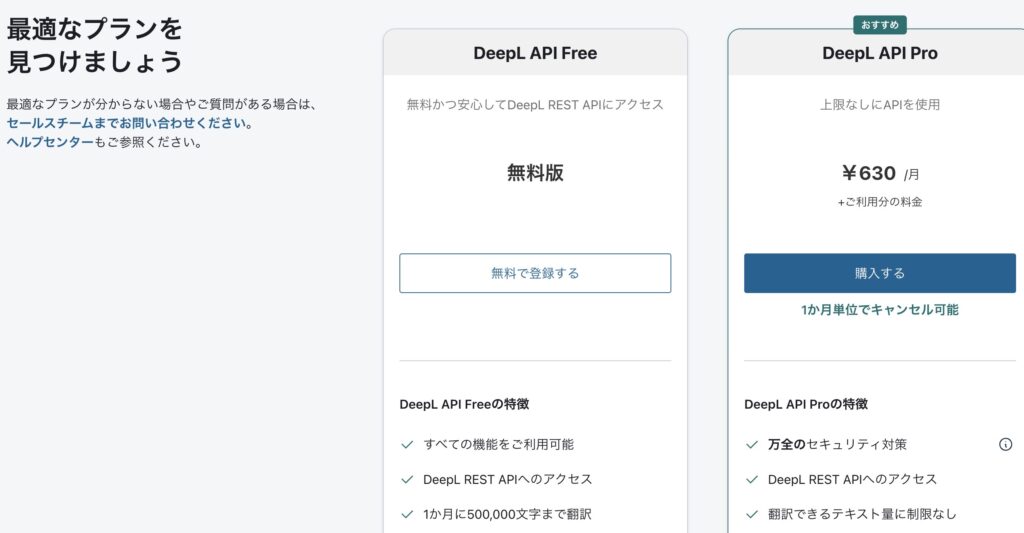Click checkmark next to すべての機能をご利用可能
The height and width of the screenshot is (533, 1024).
408,444
